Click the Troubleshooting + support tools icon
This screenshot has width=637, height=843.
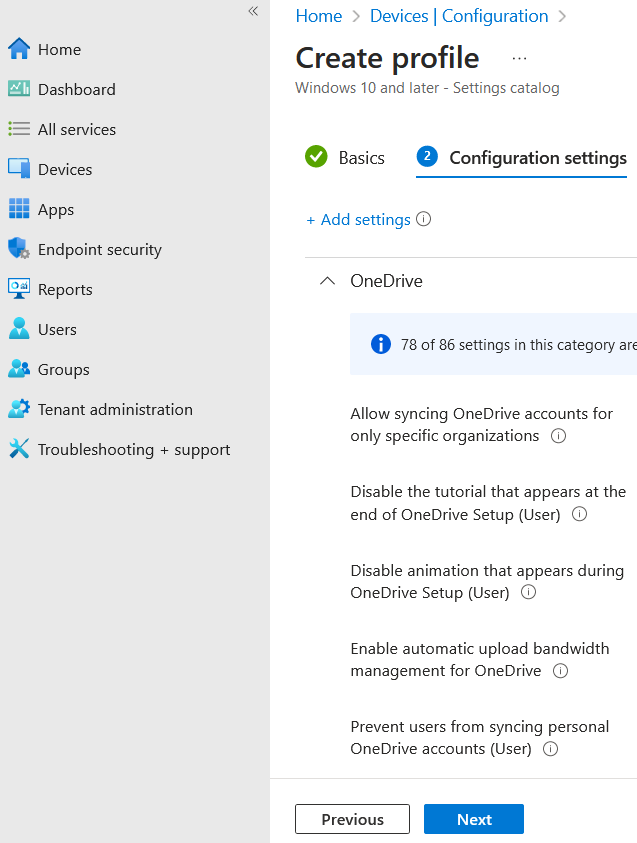[x=19, y=449]
